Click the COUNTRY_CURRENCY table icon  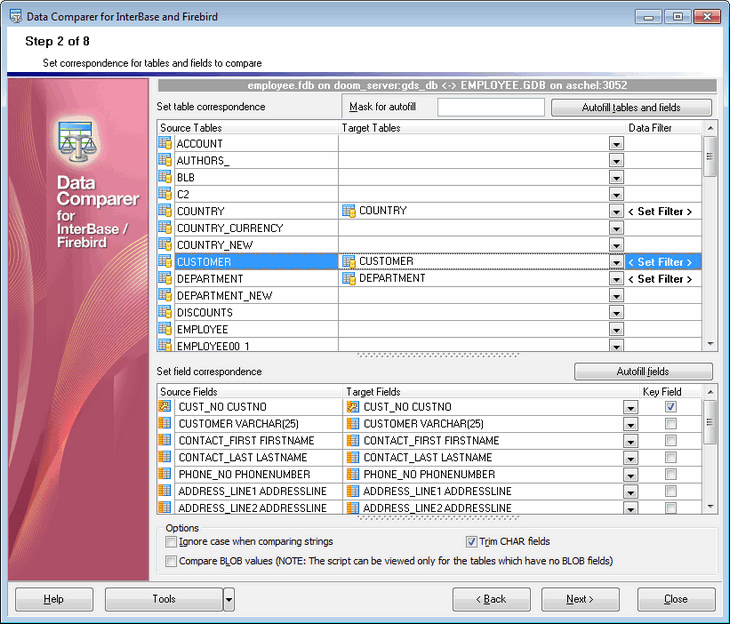165,227
